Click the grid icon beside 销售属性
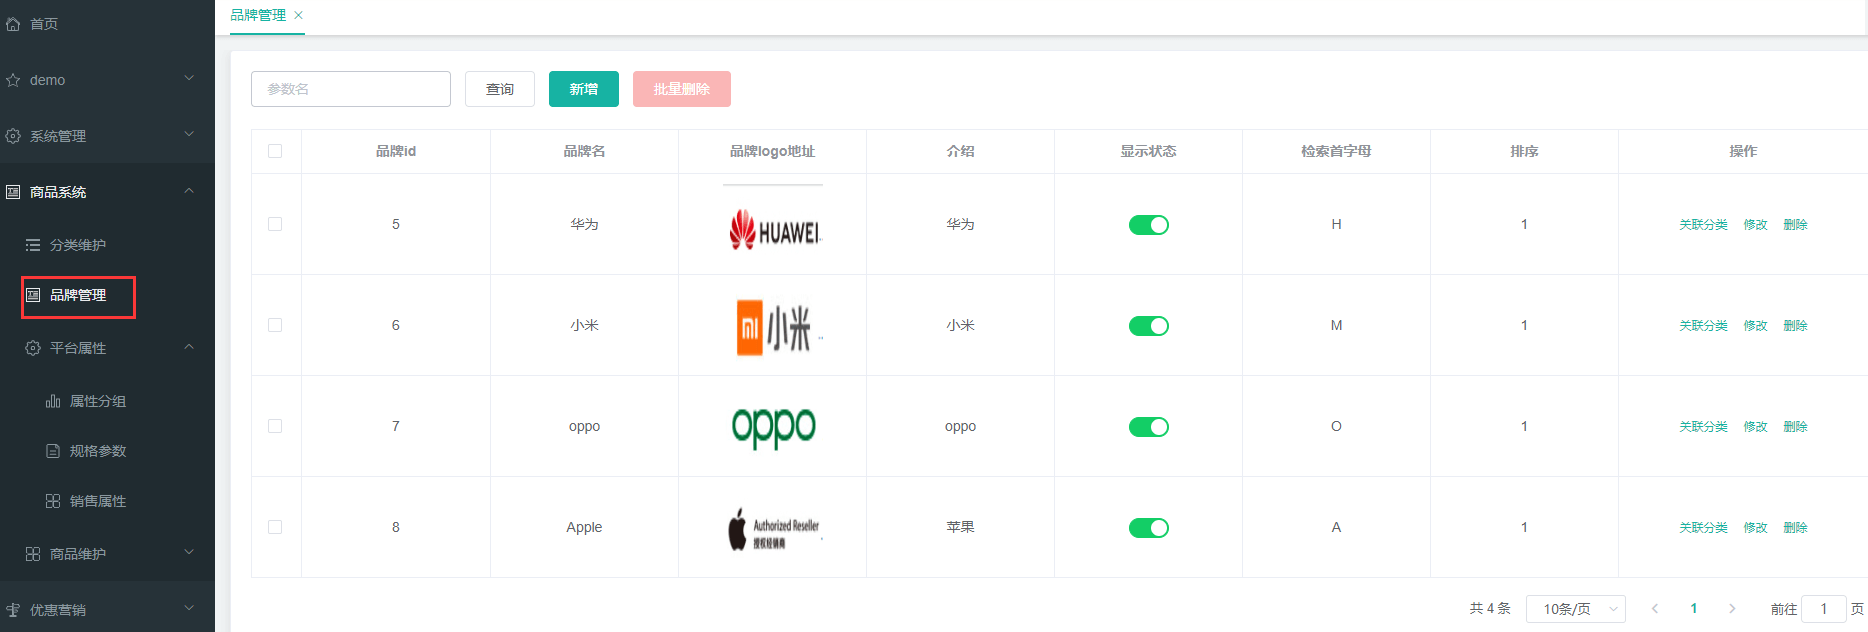The width and height of the screenshot is (1868, 632). 53,501
